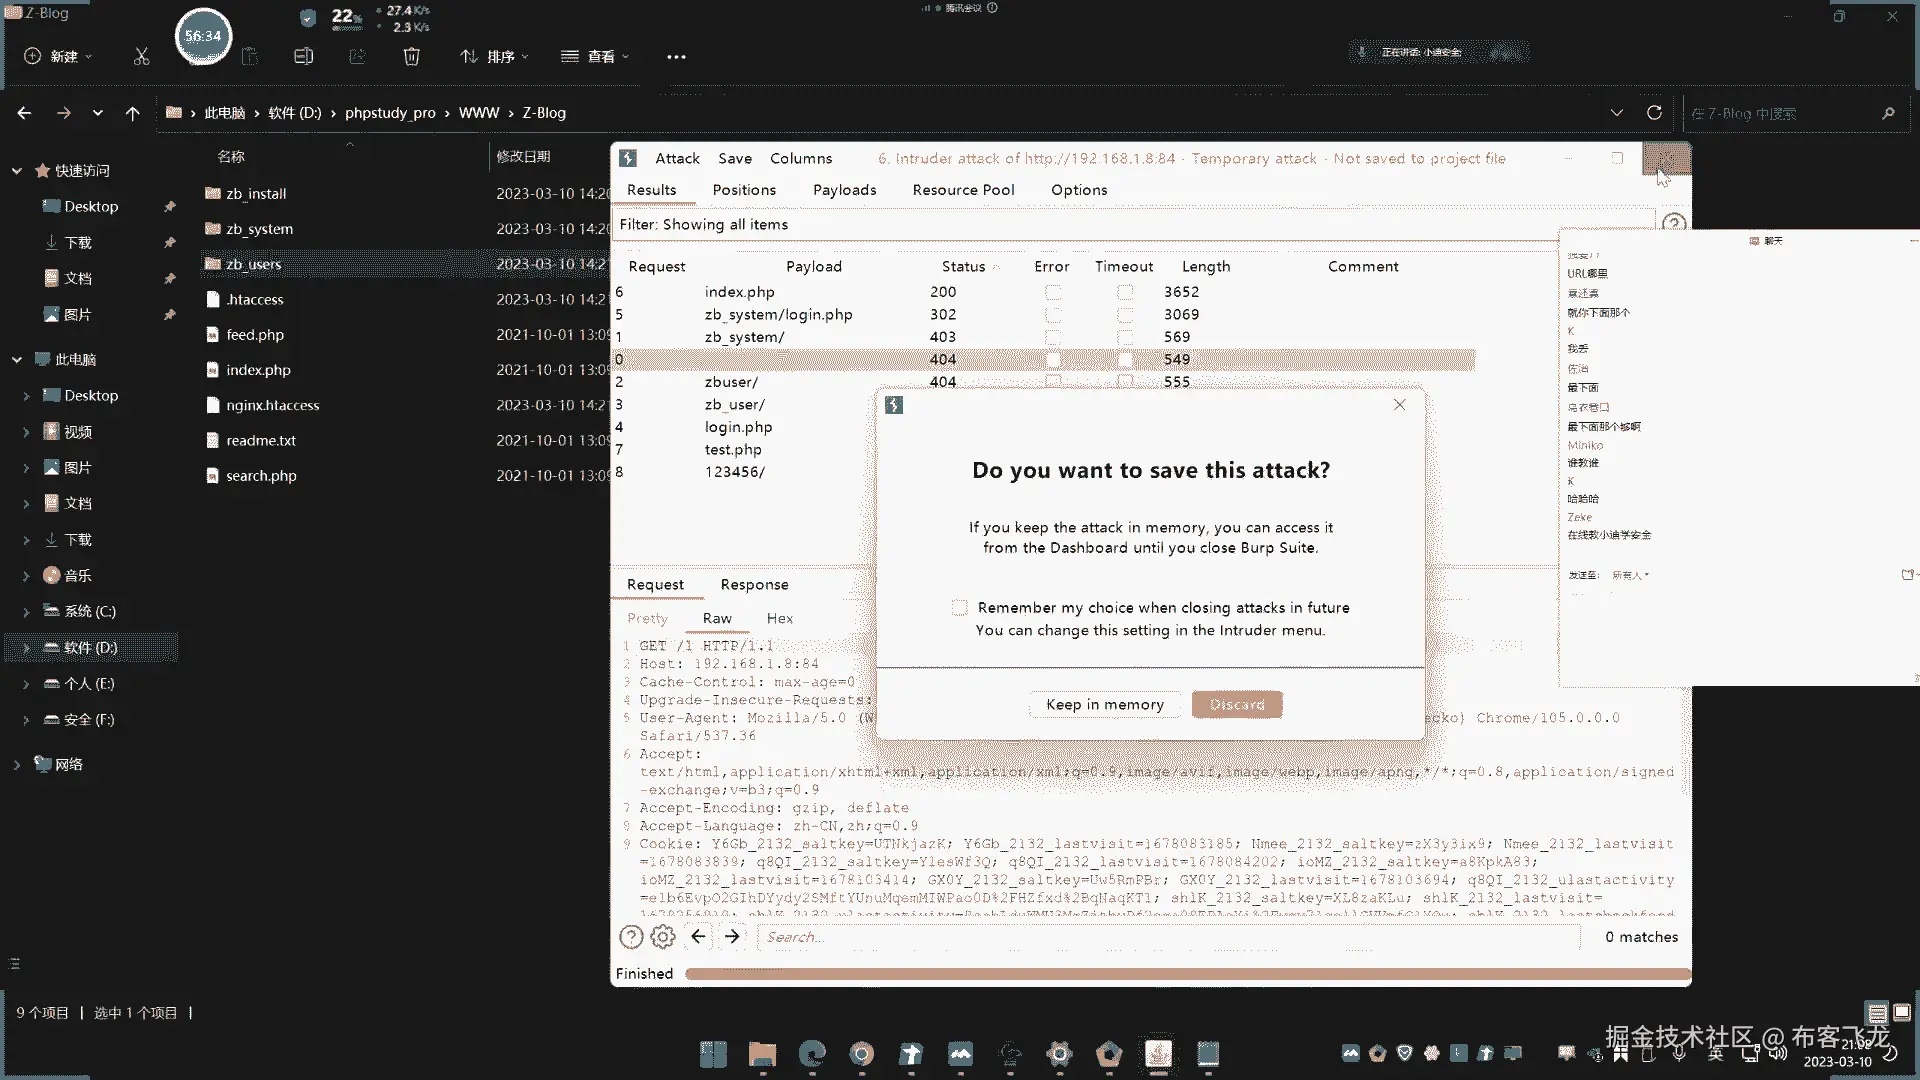1920x1080 pixels.
Task: Toggle Timeout checkbox for zb_system/login.php row
Action: (x=1125, y=315)
